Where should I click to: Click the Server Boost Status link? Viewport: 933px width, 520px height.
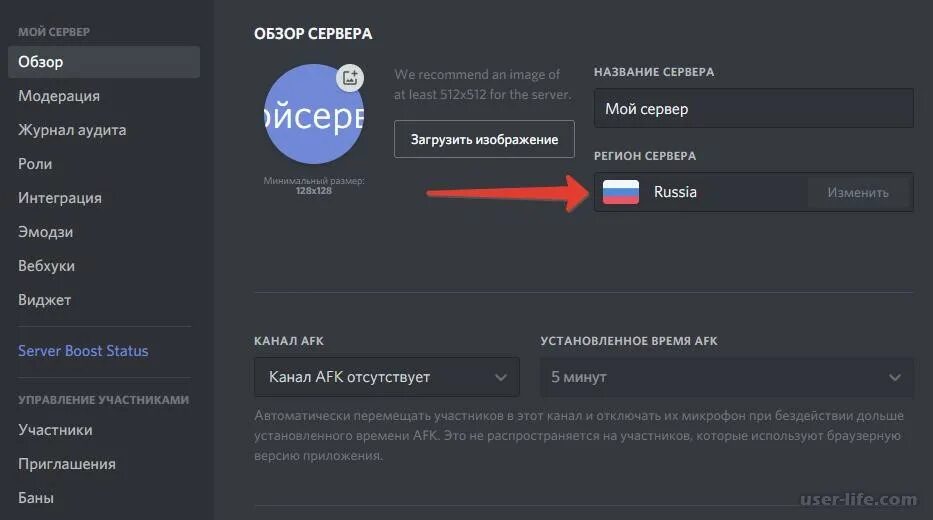pyautogui.click(x=83, y=351)
